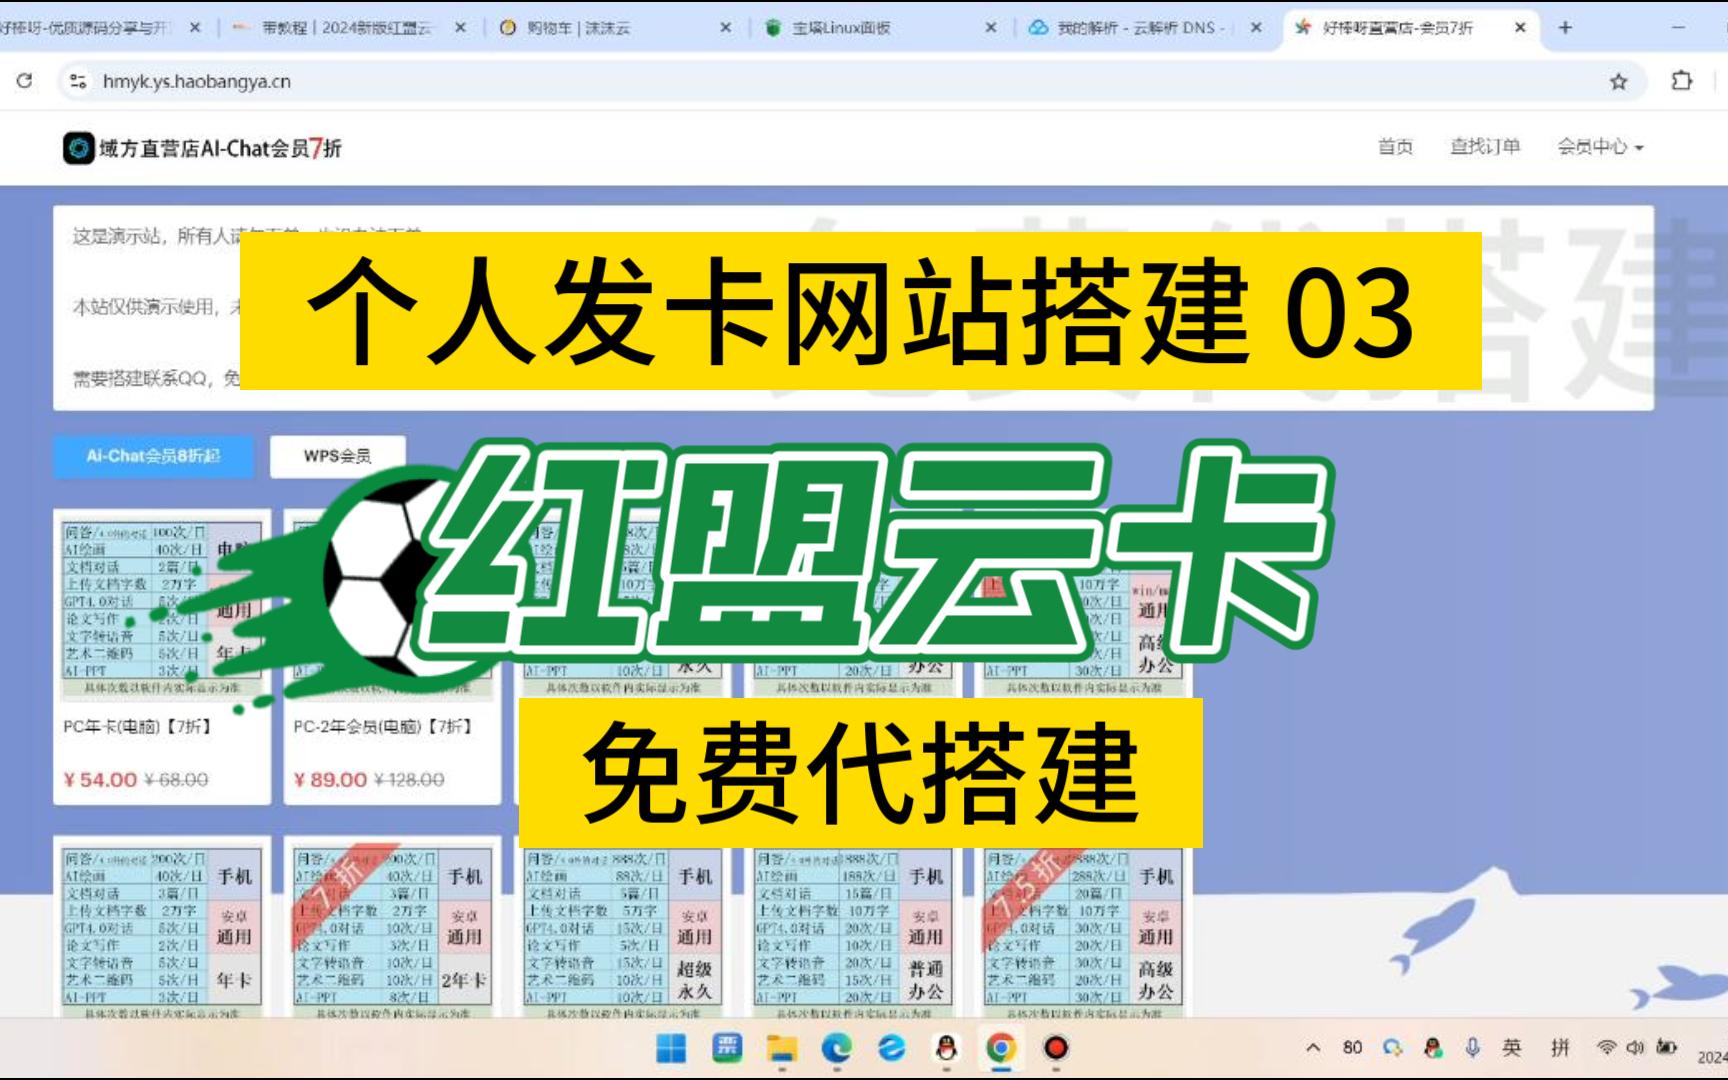Click the 域方直营店AI-Chat会员7折 site title
Image resolution: width=1728 pixels, height=1080 pixels.
pyautogui.click(x=220, y=148)
